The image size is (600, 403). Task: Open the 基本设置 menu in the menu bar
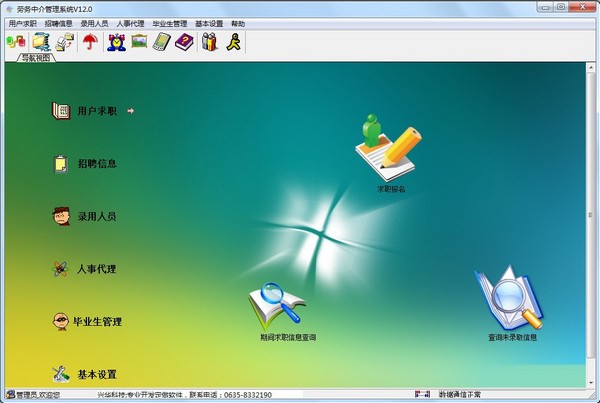[x=209, y=24]
